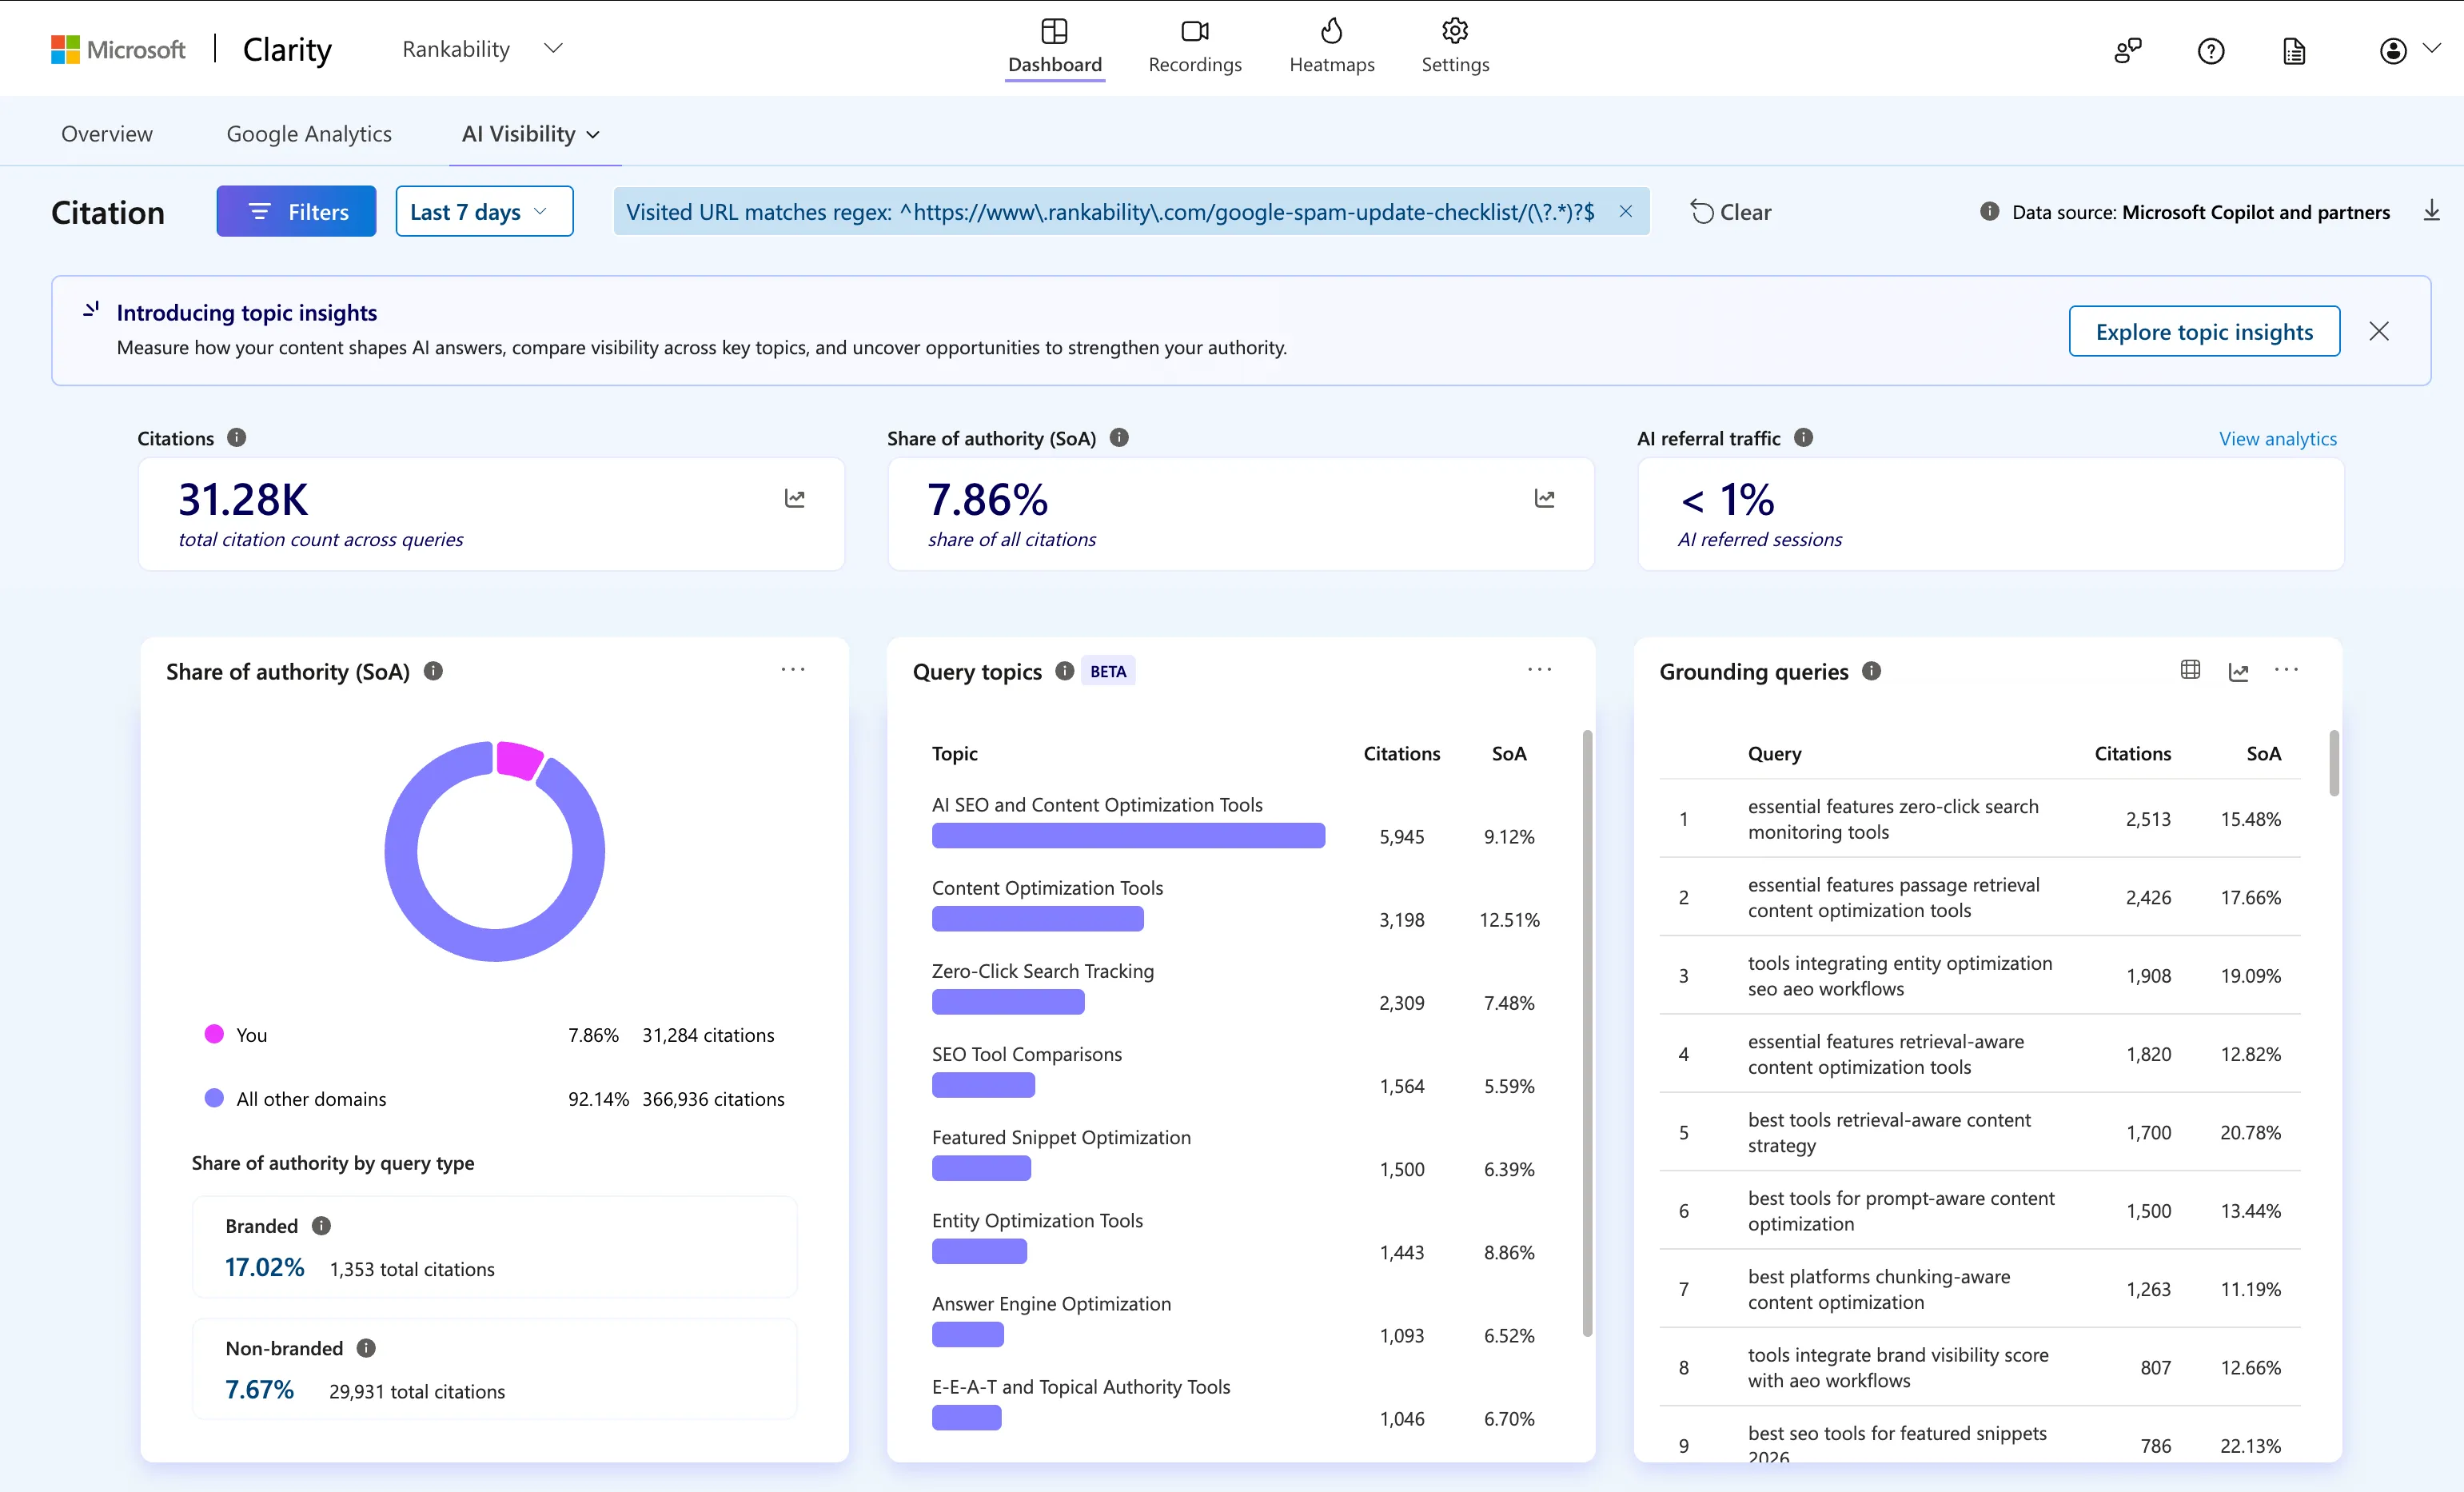The image size is (2464, 1492).
Task: Click the Grounding queries info icon
Action: 1871,671
